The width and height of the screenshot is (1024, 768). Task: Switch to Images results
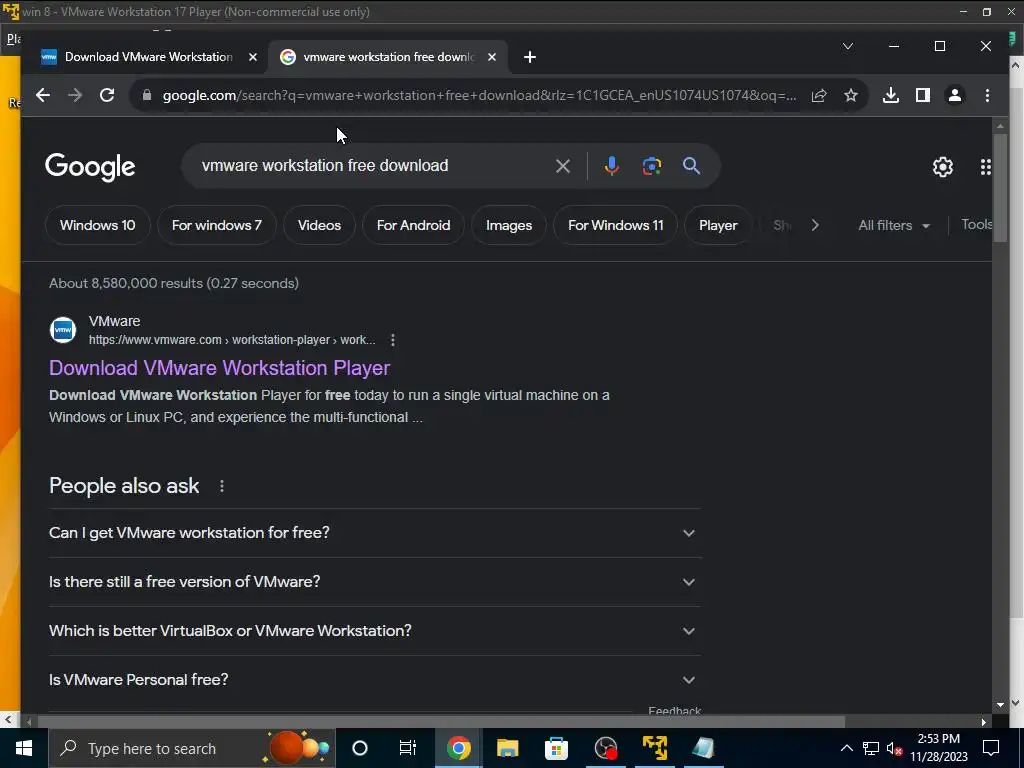tap(509, 225)
